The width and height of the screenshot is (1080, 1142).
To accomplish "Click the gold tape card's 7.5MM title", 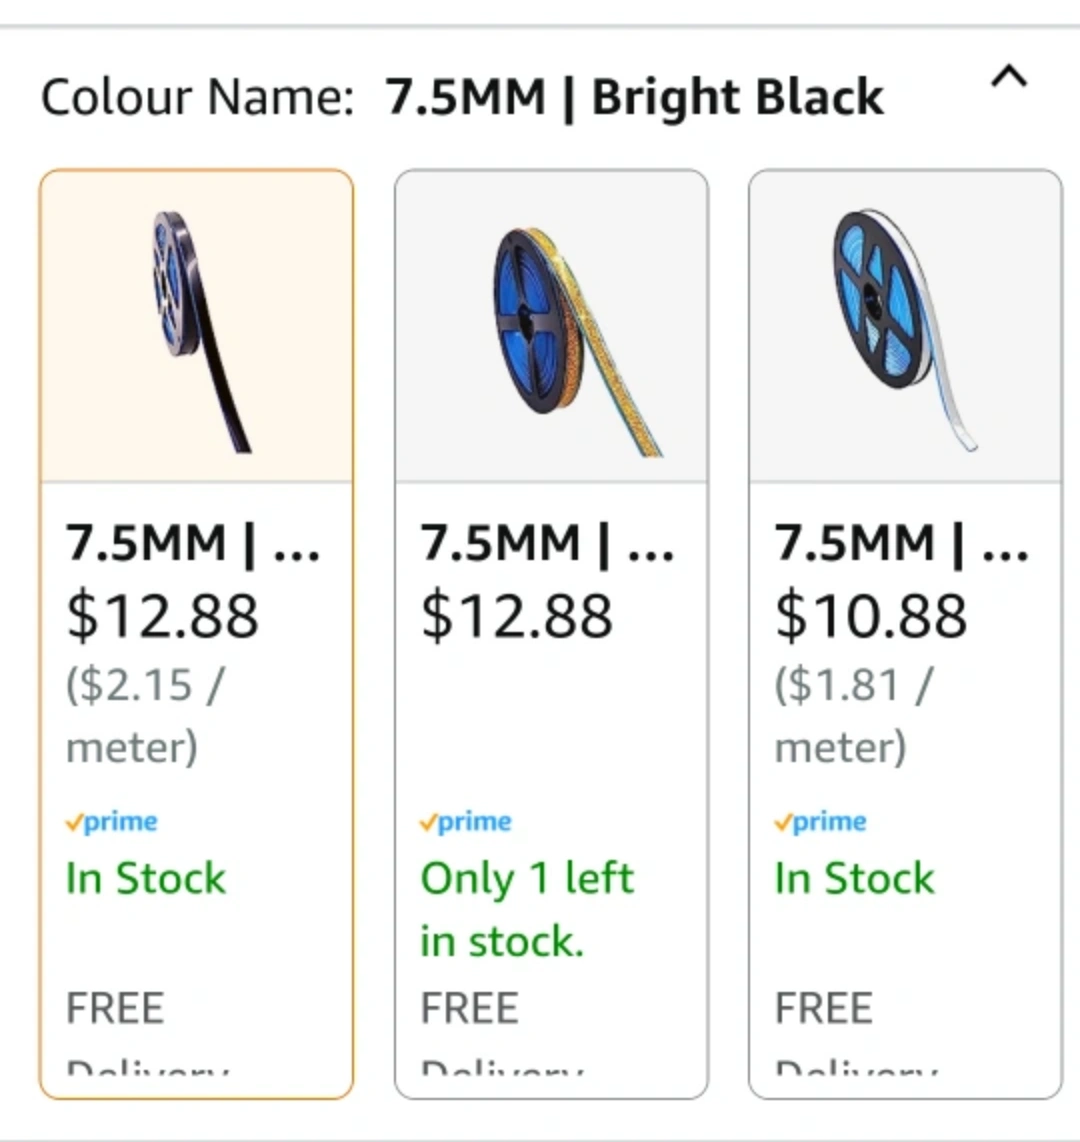I will (547, 544).
